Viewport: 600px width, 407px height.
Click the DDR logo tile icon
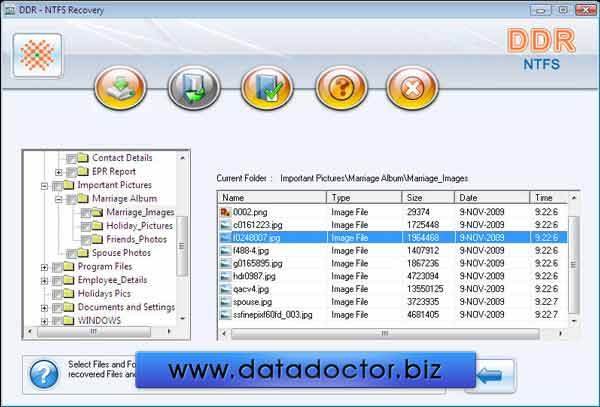38,55
